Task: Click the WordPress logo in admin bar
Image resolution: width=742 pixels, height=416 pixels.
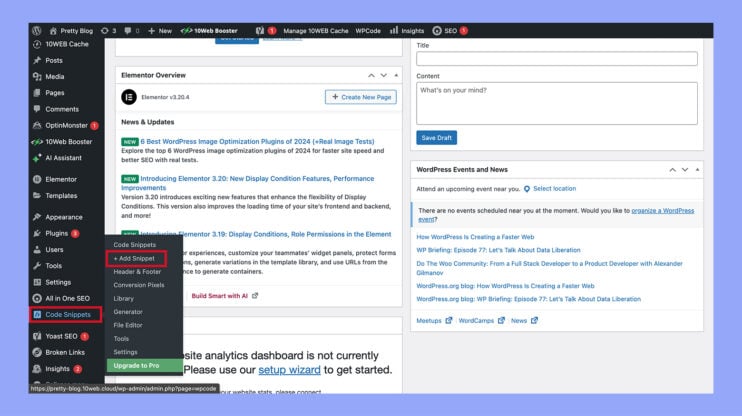Action: (36, 30)
